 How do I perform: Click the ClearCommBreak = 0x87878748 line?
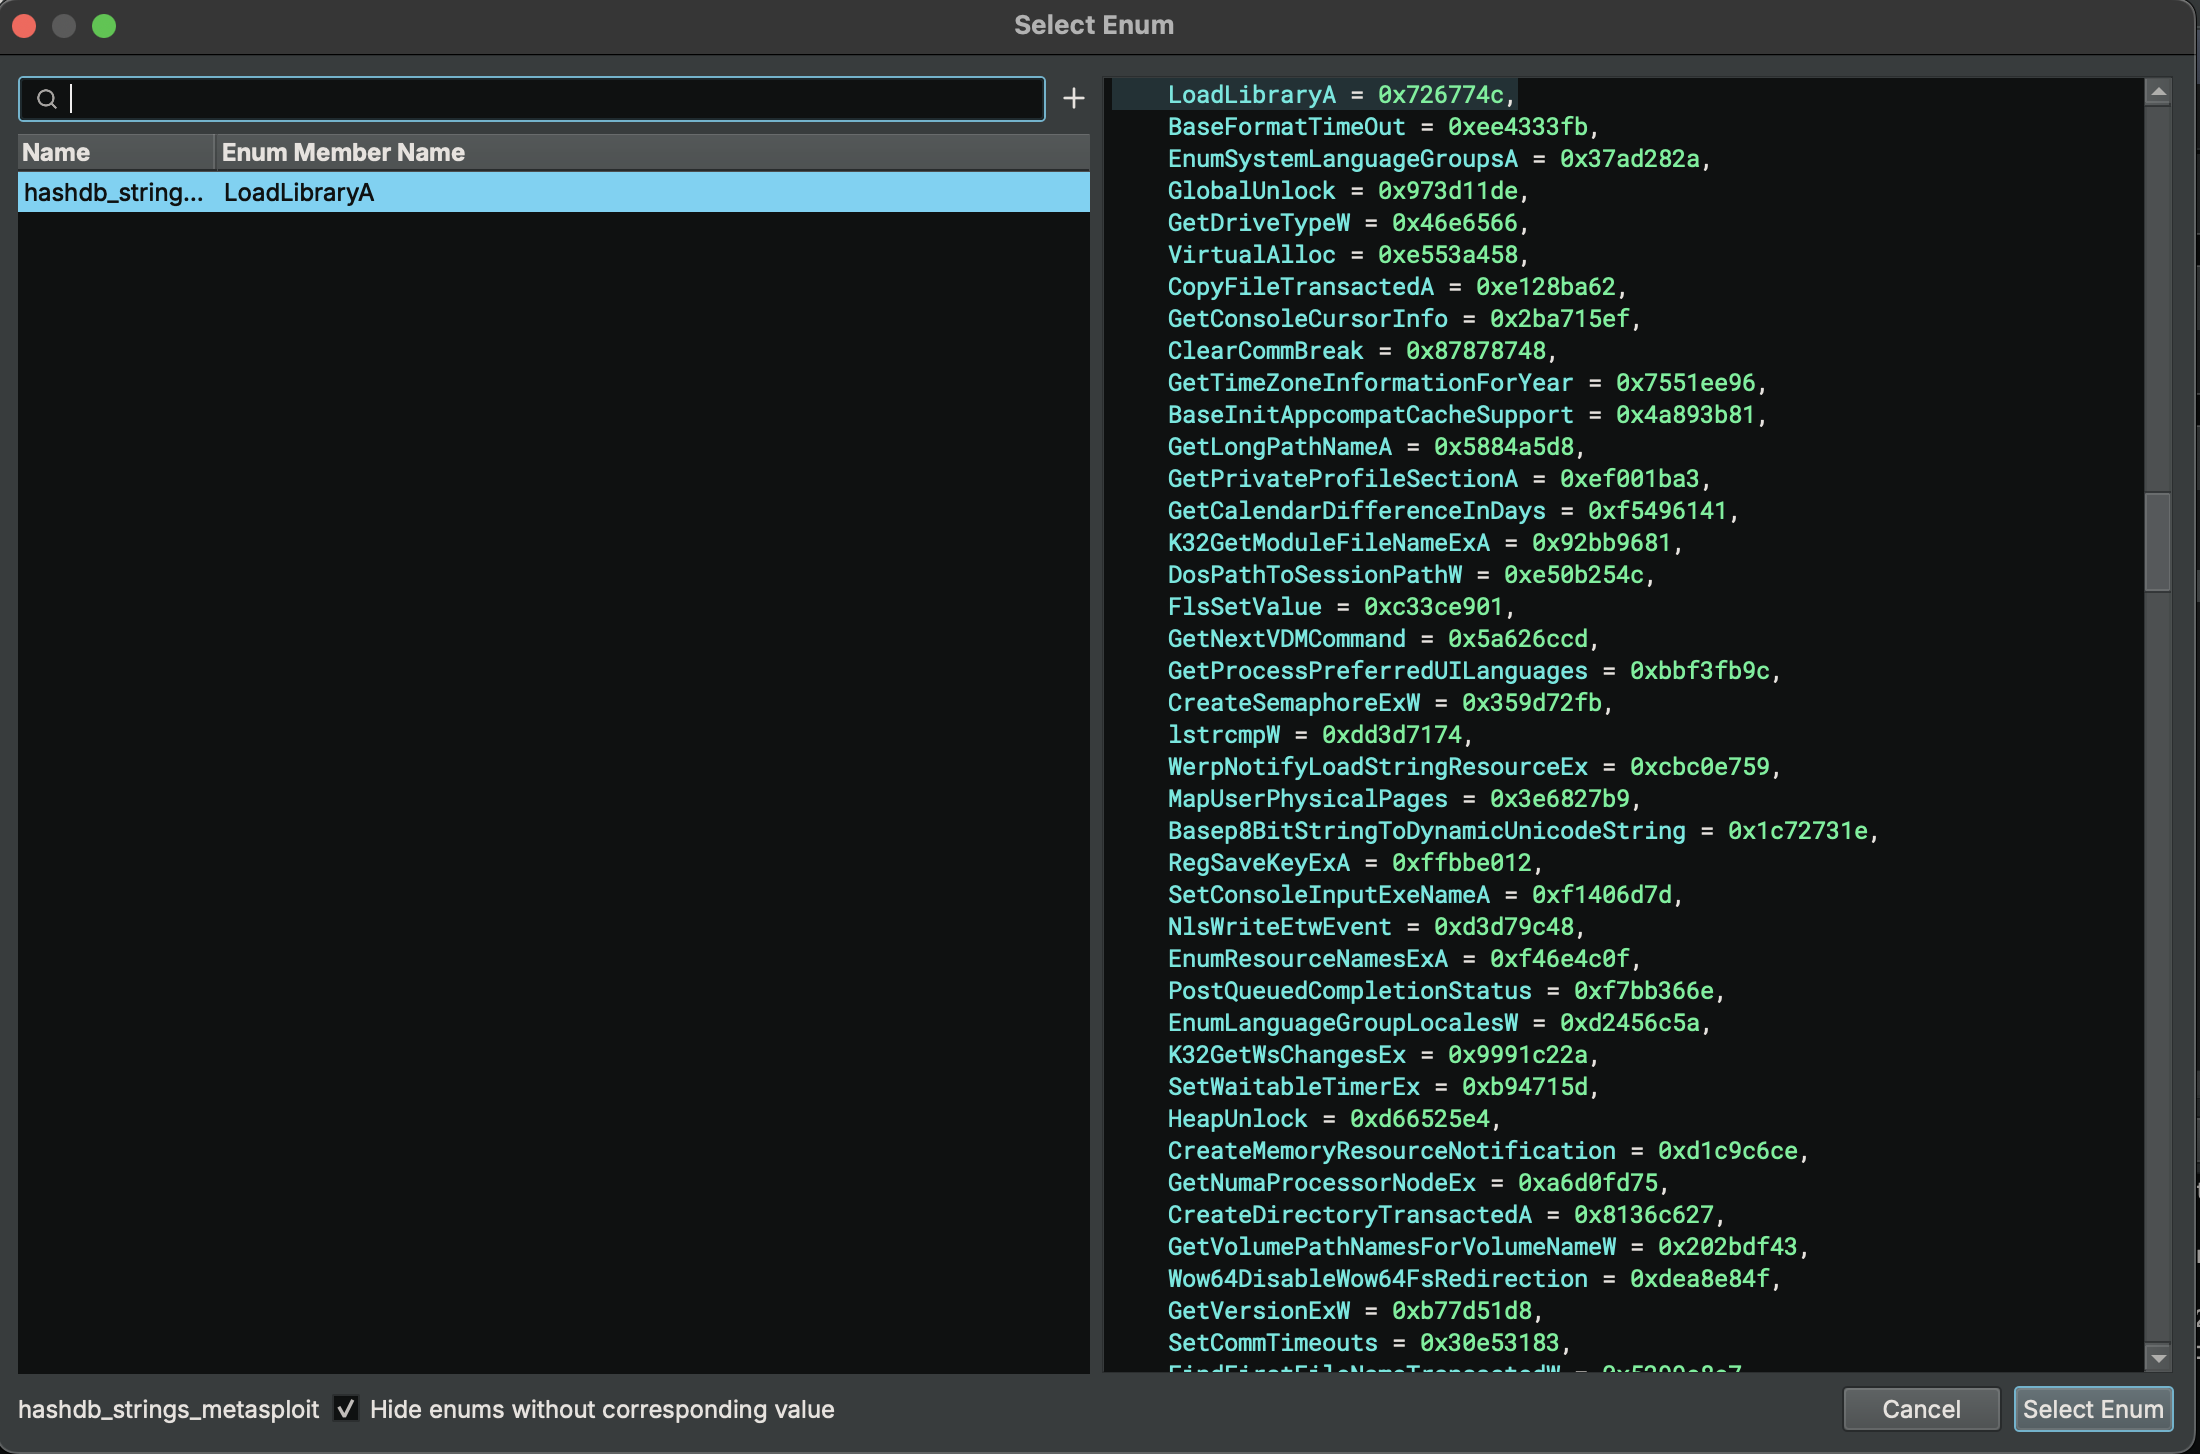pos(1362,351)
